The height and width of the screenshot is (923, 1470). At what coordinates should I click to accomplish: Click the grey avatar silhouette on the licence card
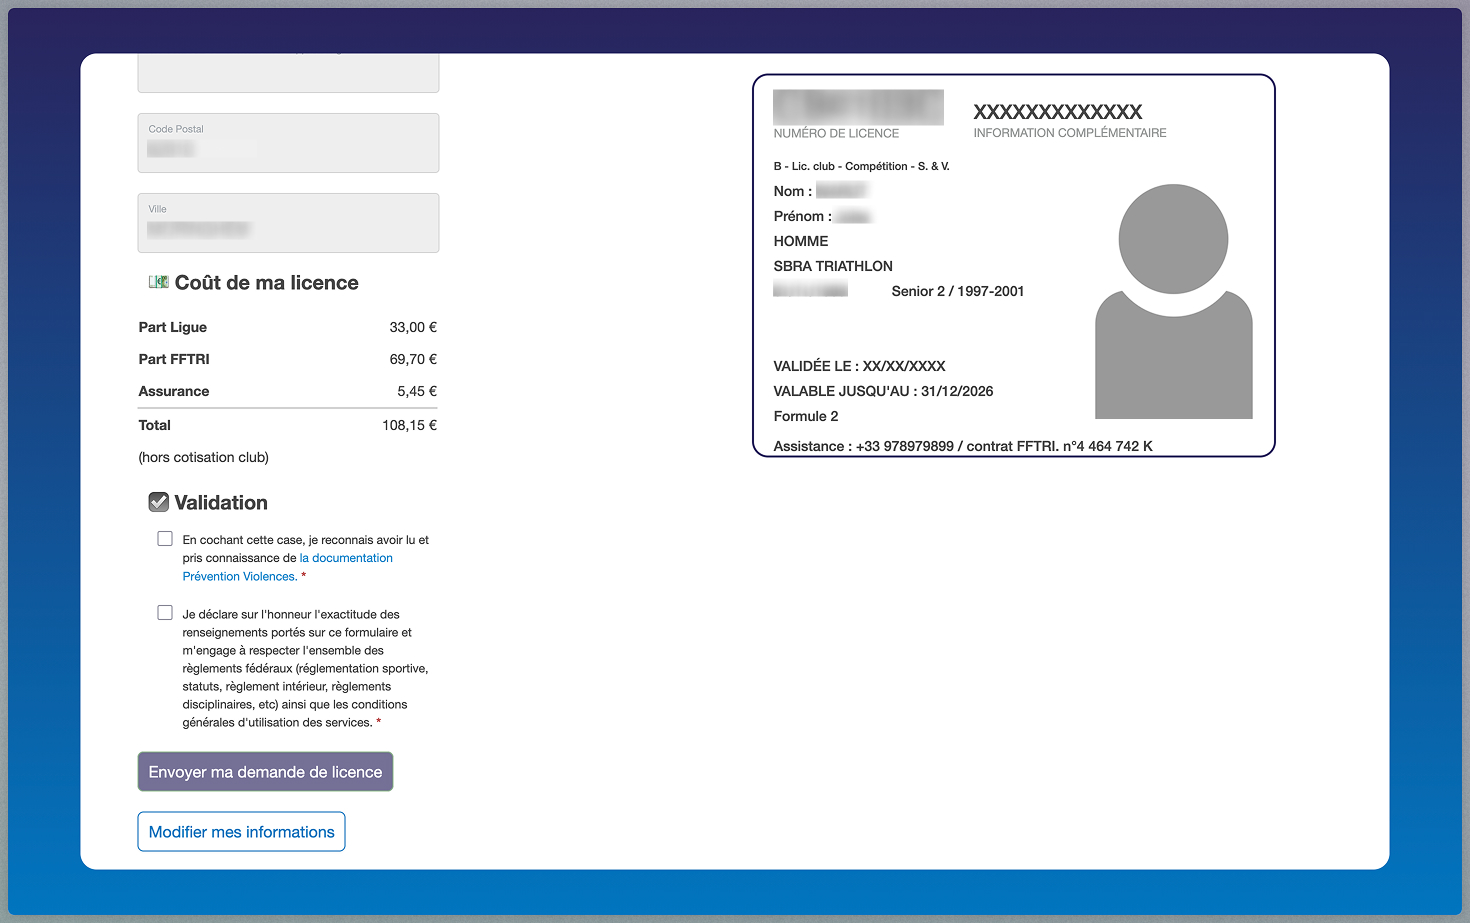click(x=1173, y=301)
